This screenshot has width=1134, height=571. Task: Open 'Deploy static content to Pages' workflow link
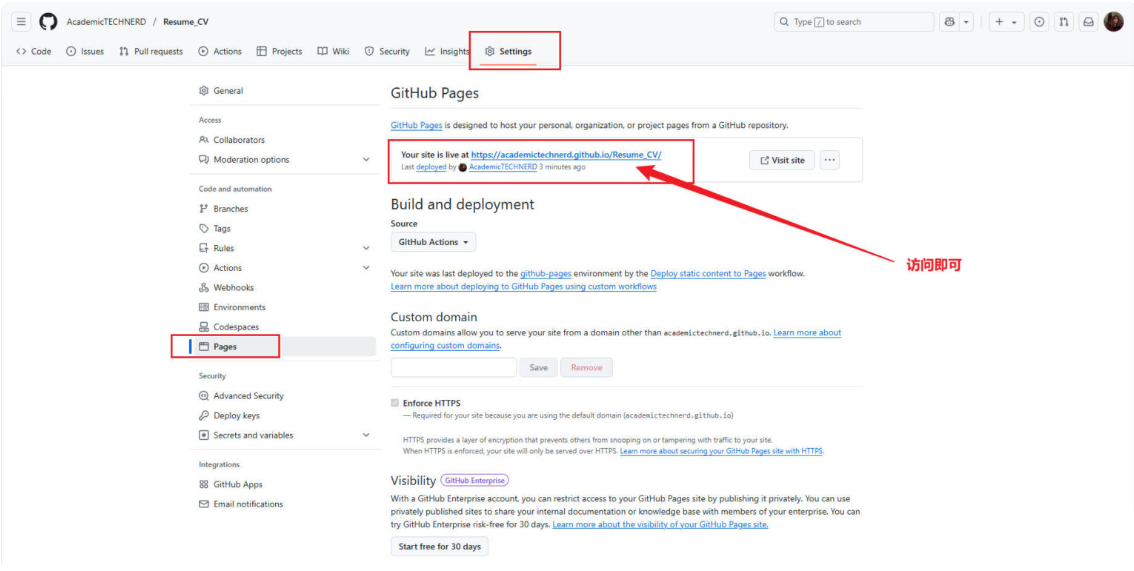pyautogui.click(x=708, y=274)
